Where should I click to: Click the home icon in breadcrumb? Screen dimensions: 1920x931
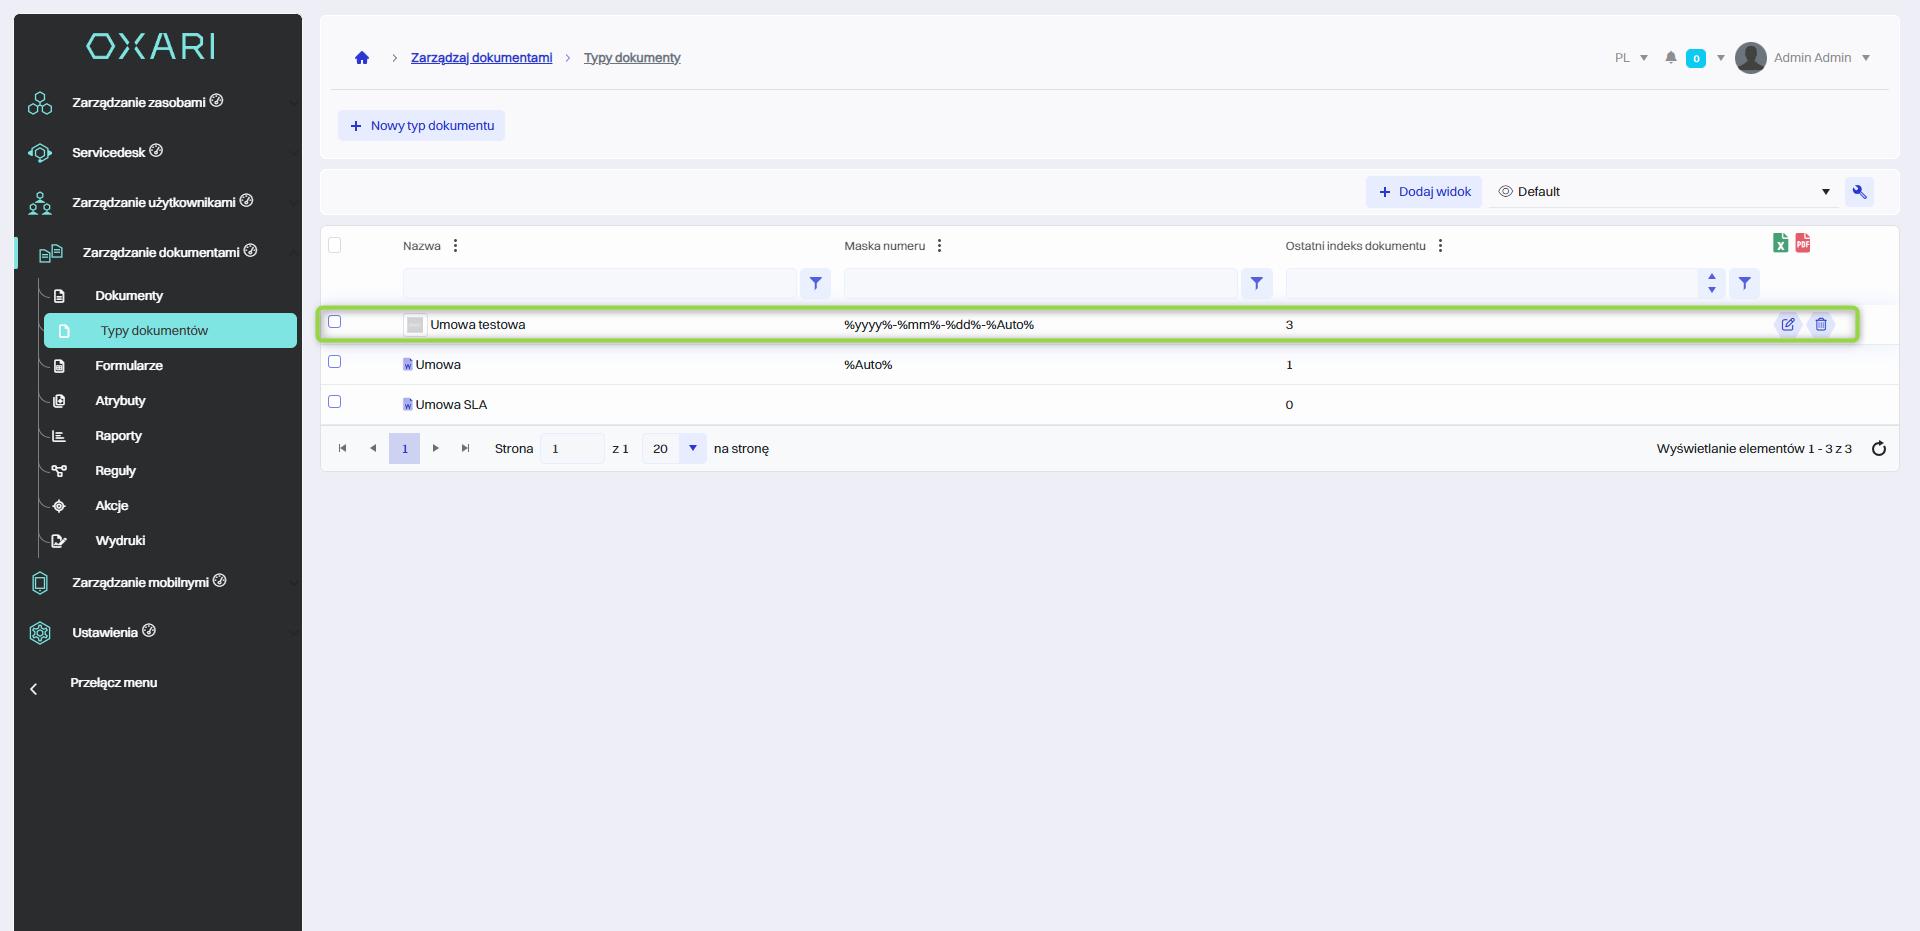click(x=362, y=58)
